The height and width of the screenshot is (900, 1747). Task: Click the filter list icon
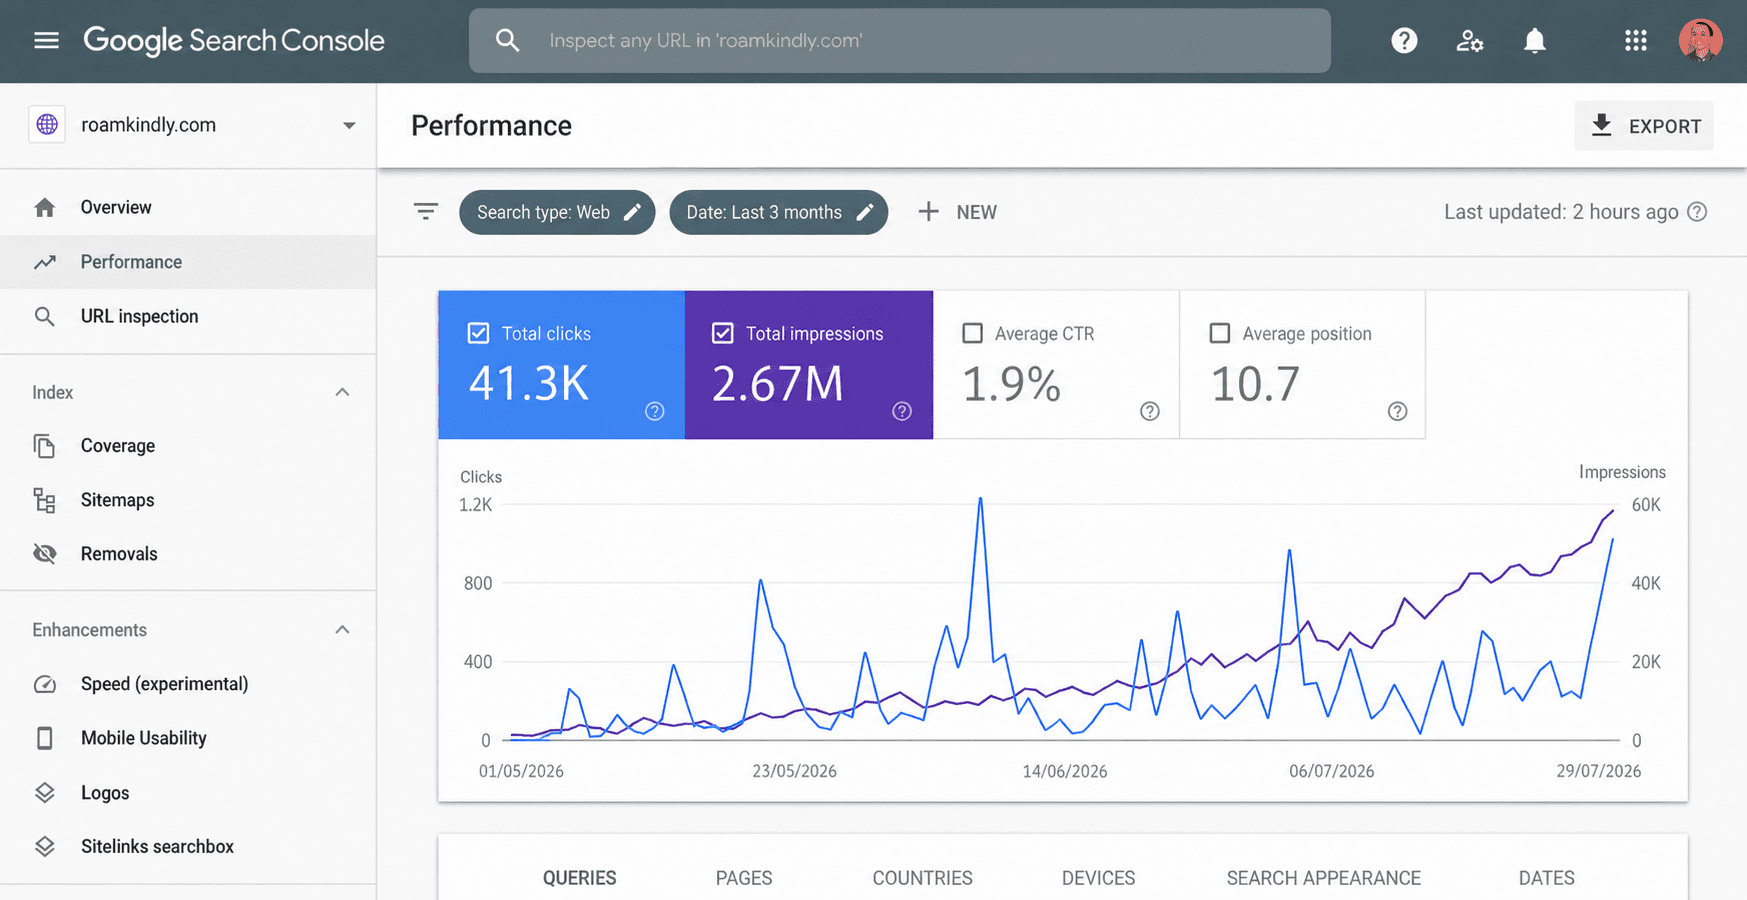point(426,212)
